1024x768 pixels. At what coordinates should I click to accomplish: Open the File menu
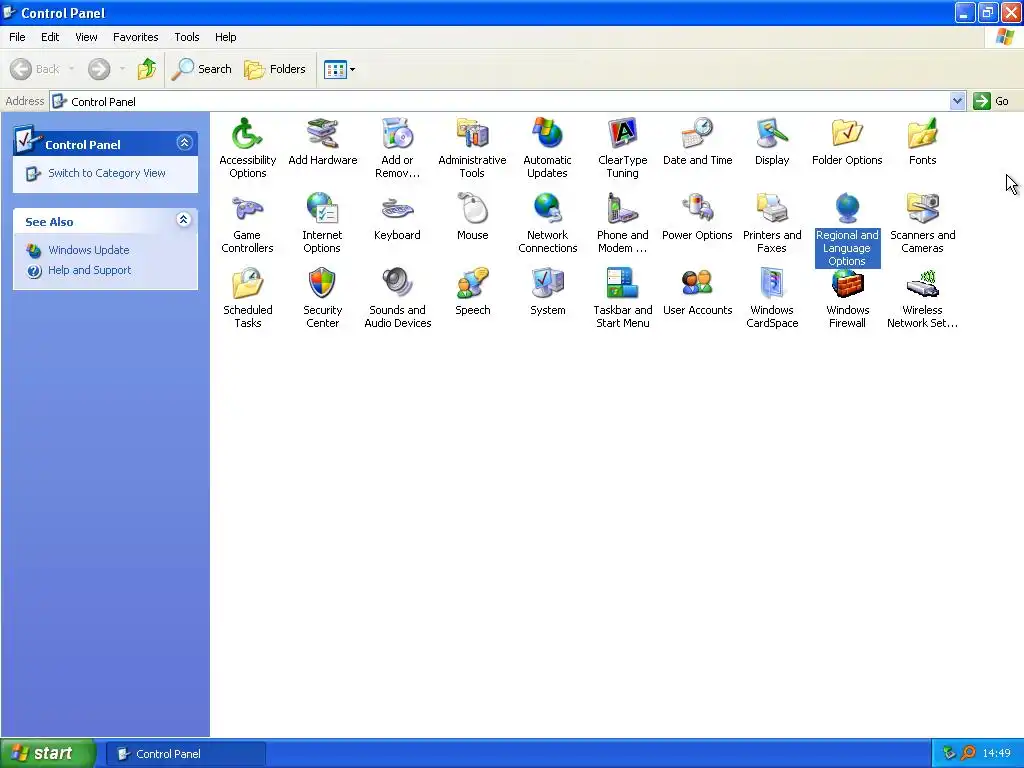[17, 37]
